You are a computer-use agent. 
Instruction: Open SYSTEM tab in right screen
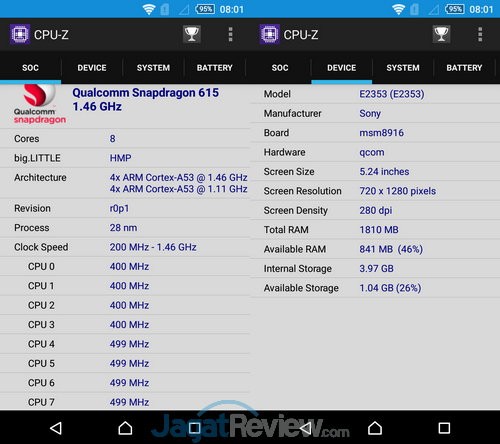coord(403,68)
